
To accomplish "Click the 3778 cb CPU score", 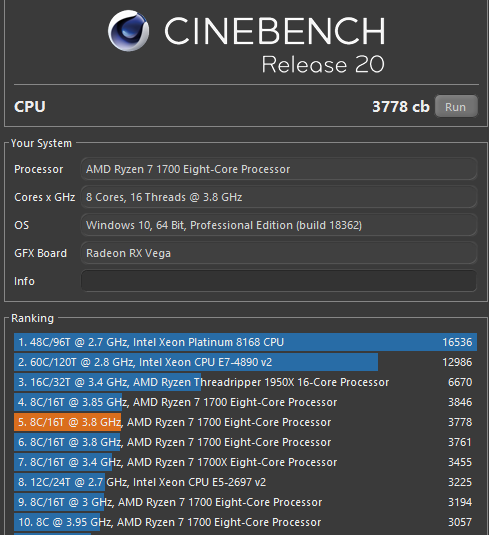I will pyautogui.click(x=401, y=106).
